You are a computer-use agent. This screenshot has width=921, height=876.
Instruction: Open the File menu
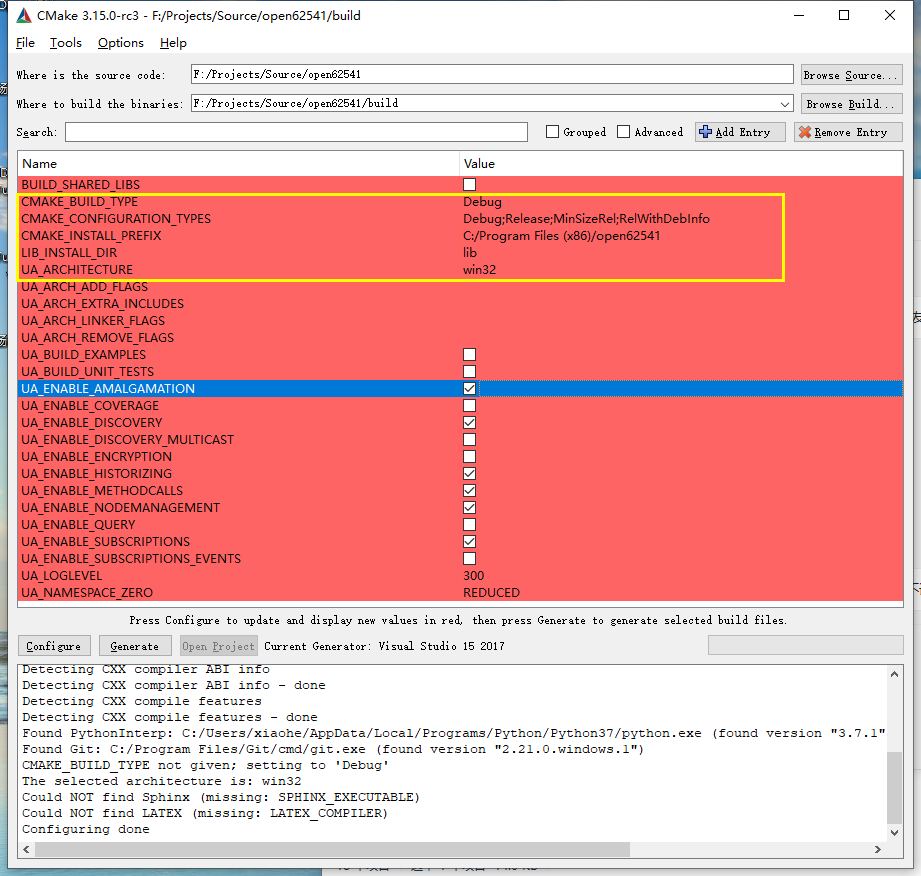(x=25, y=43)
